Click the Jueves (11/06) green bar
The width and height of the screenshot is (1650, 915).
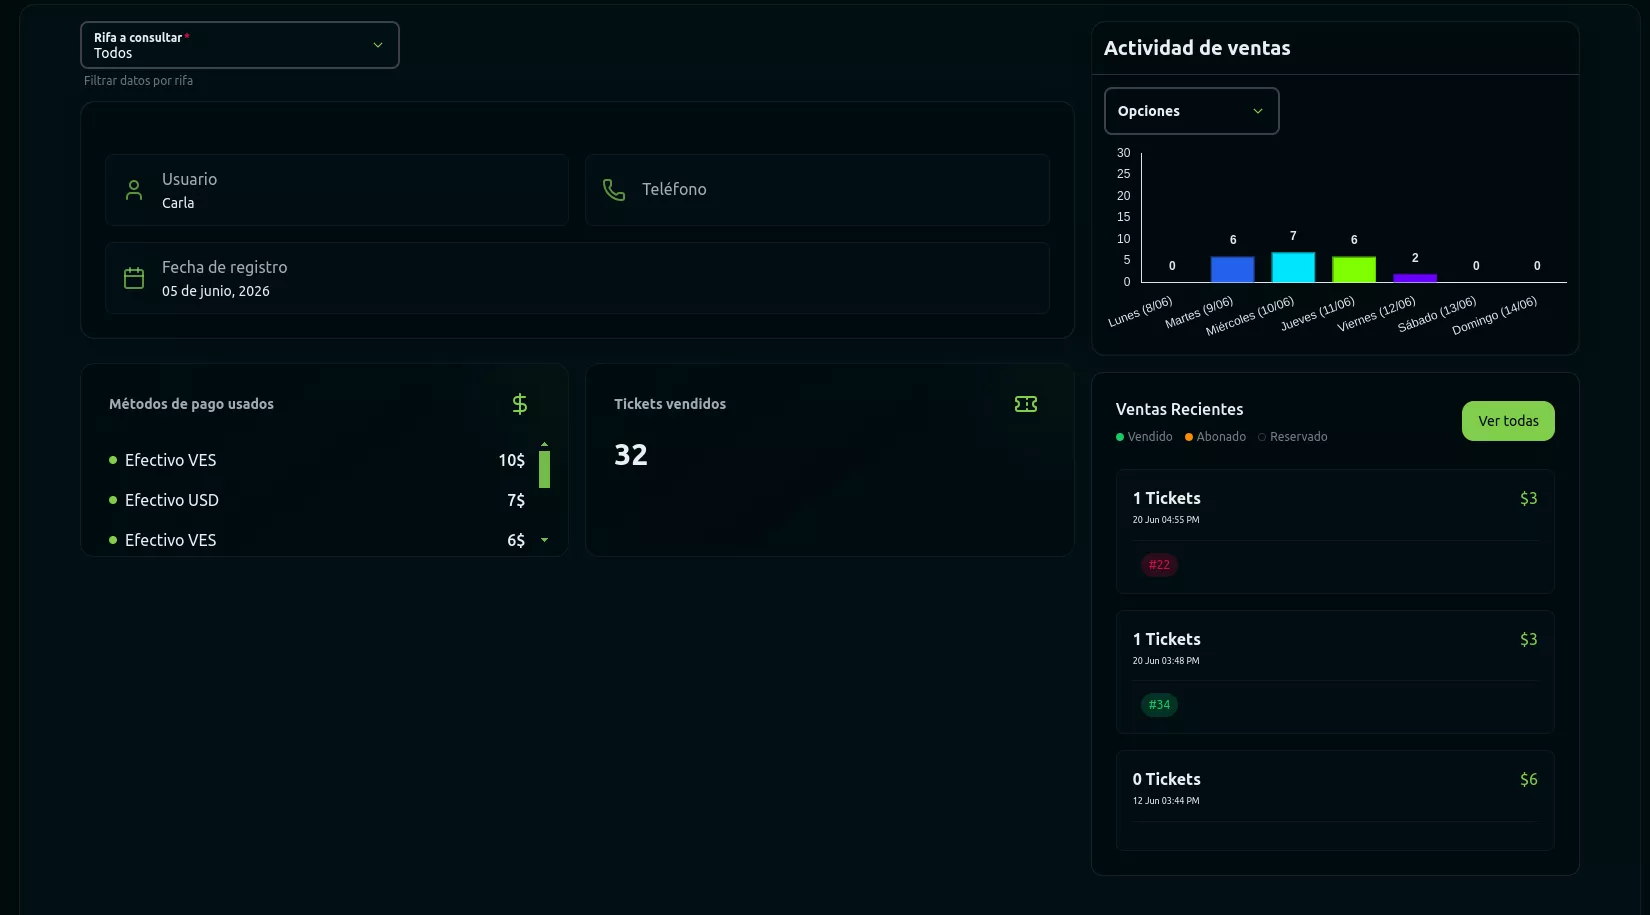(1354, 269)
